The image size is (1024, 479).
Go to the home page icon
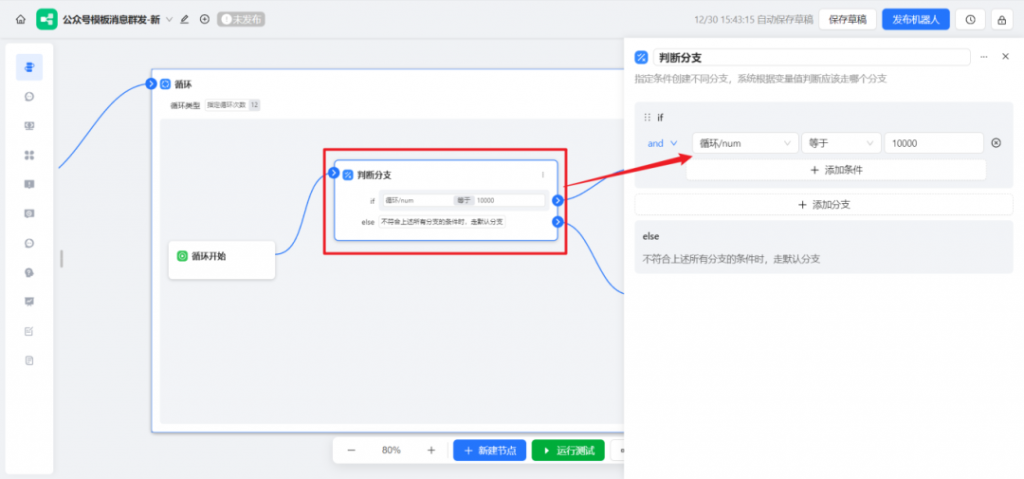(20, 20)
